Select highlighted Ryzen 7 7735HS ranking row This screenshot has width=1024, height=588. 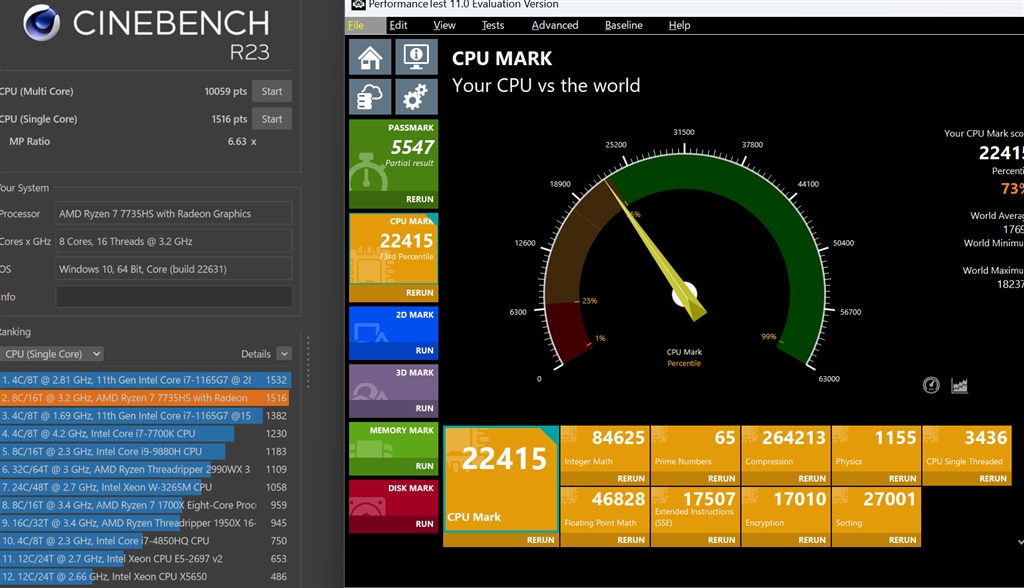[x=145, y=398]
